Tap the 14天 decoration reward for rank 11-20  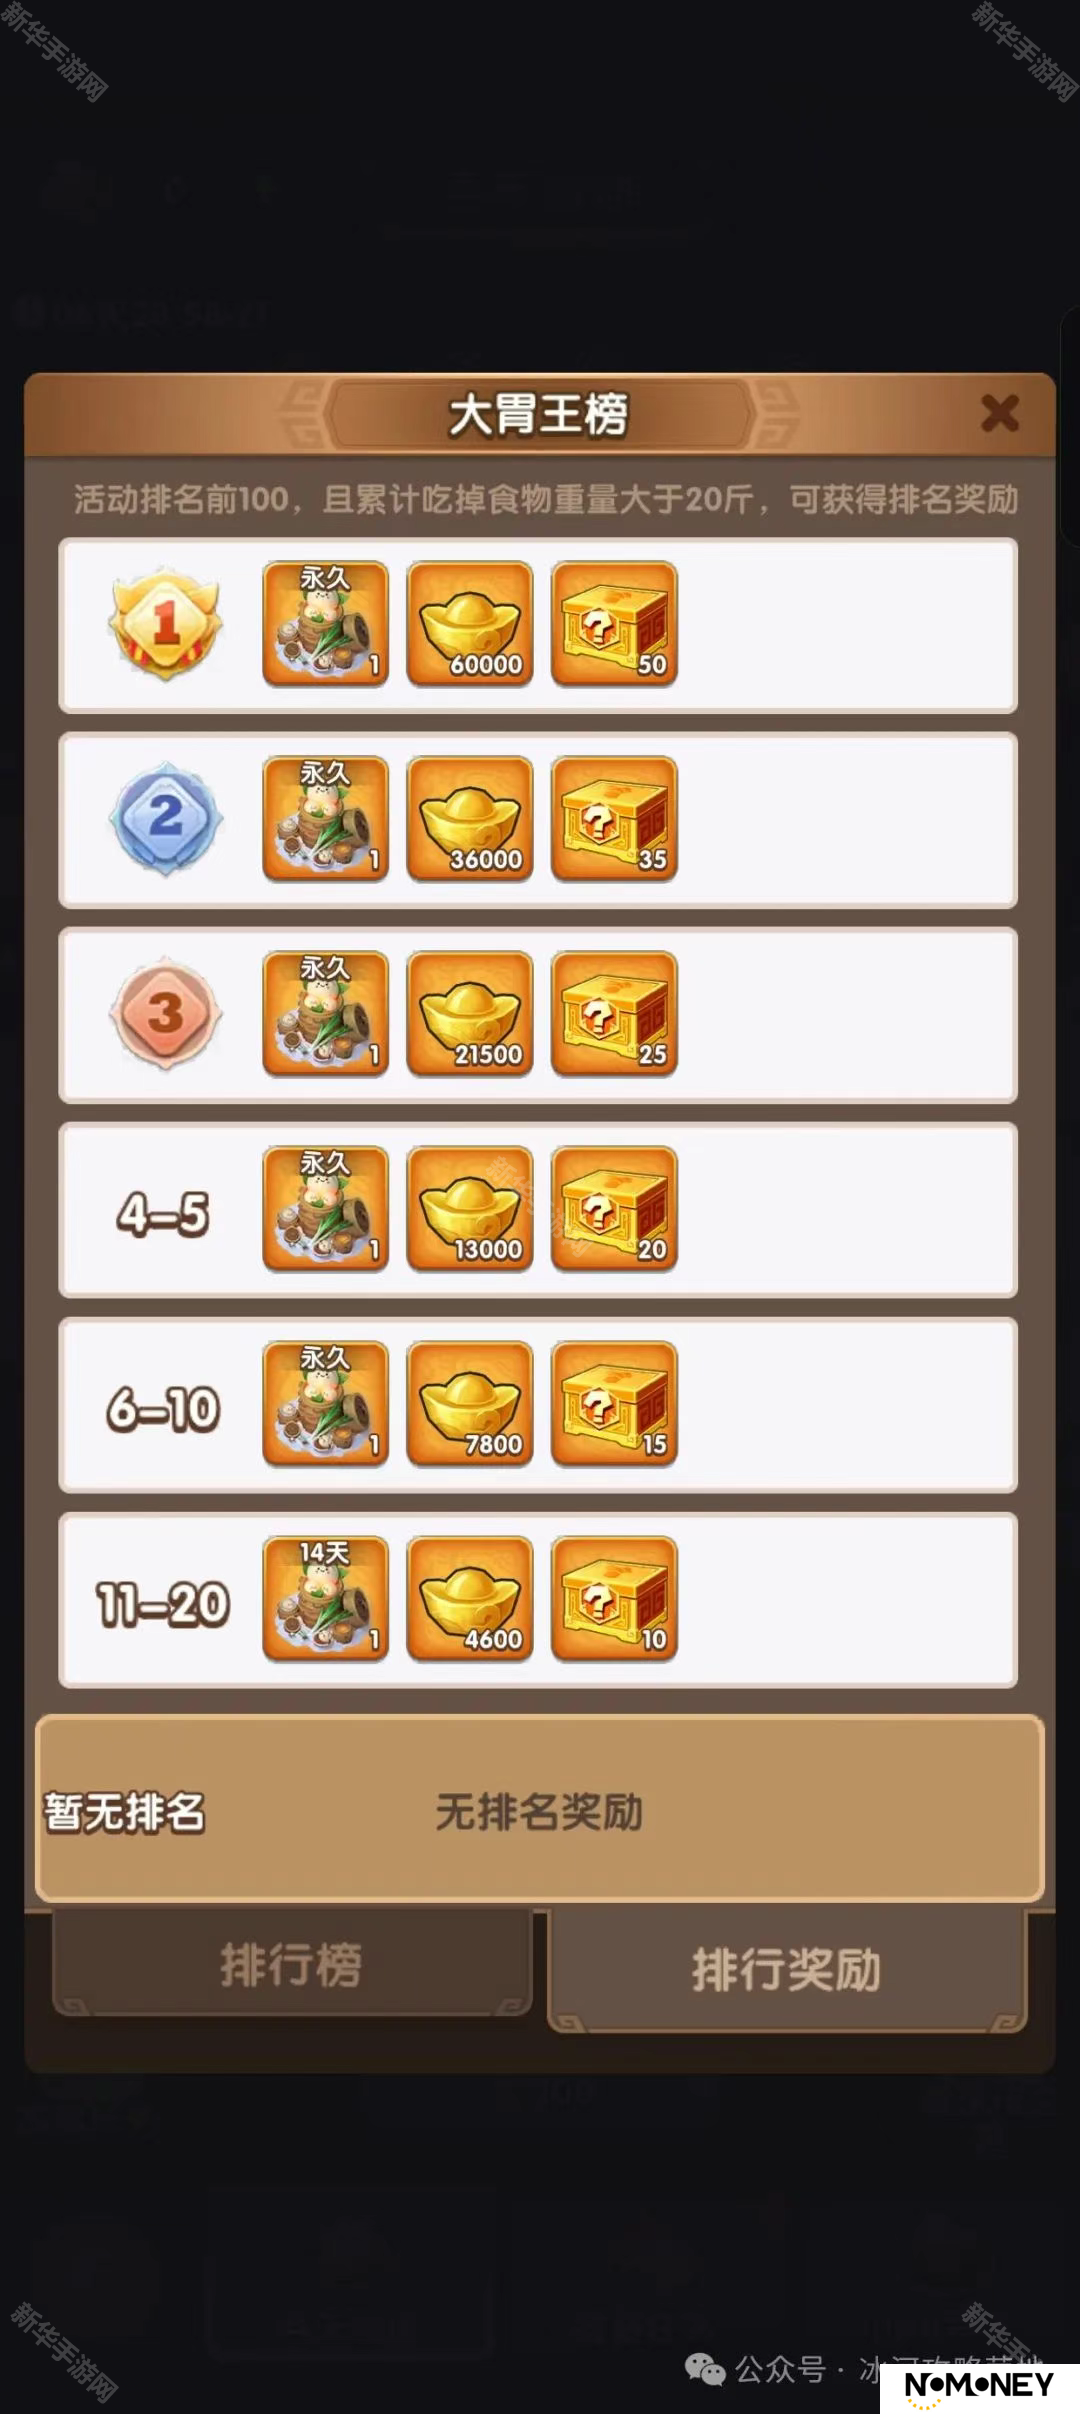(x=325, y=1599)
